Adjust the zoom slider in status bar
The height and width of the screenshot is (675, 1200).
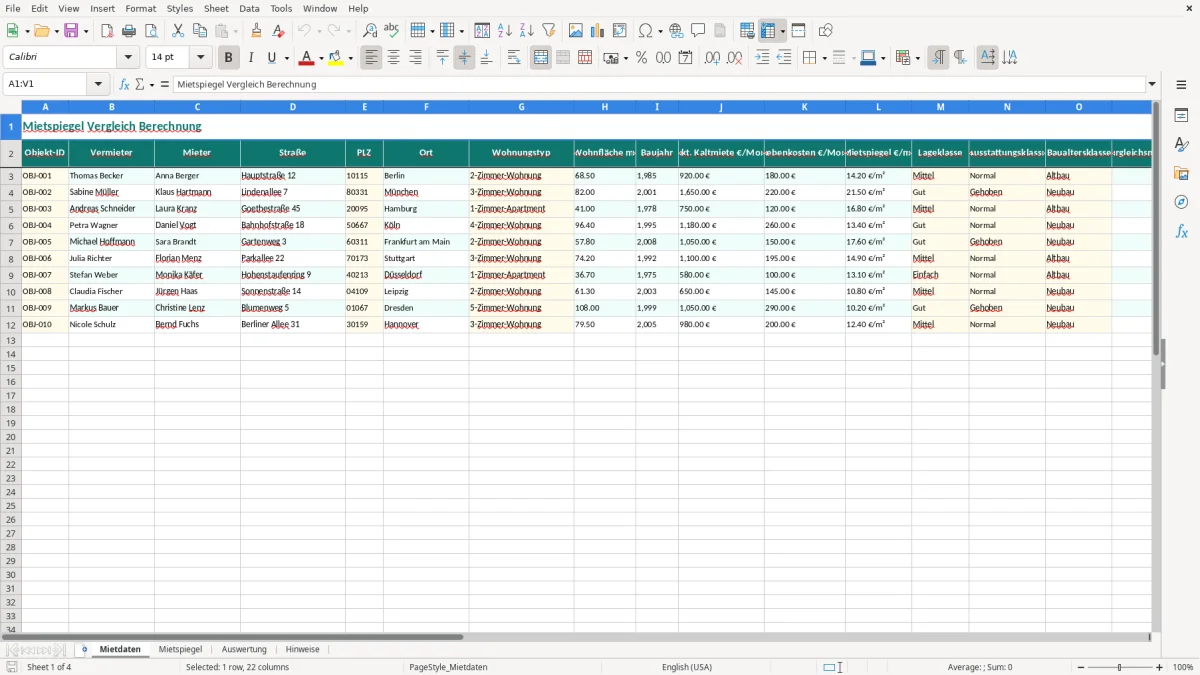[x=1120, y=667]
